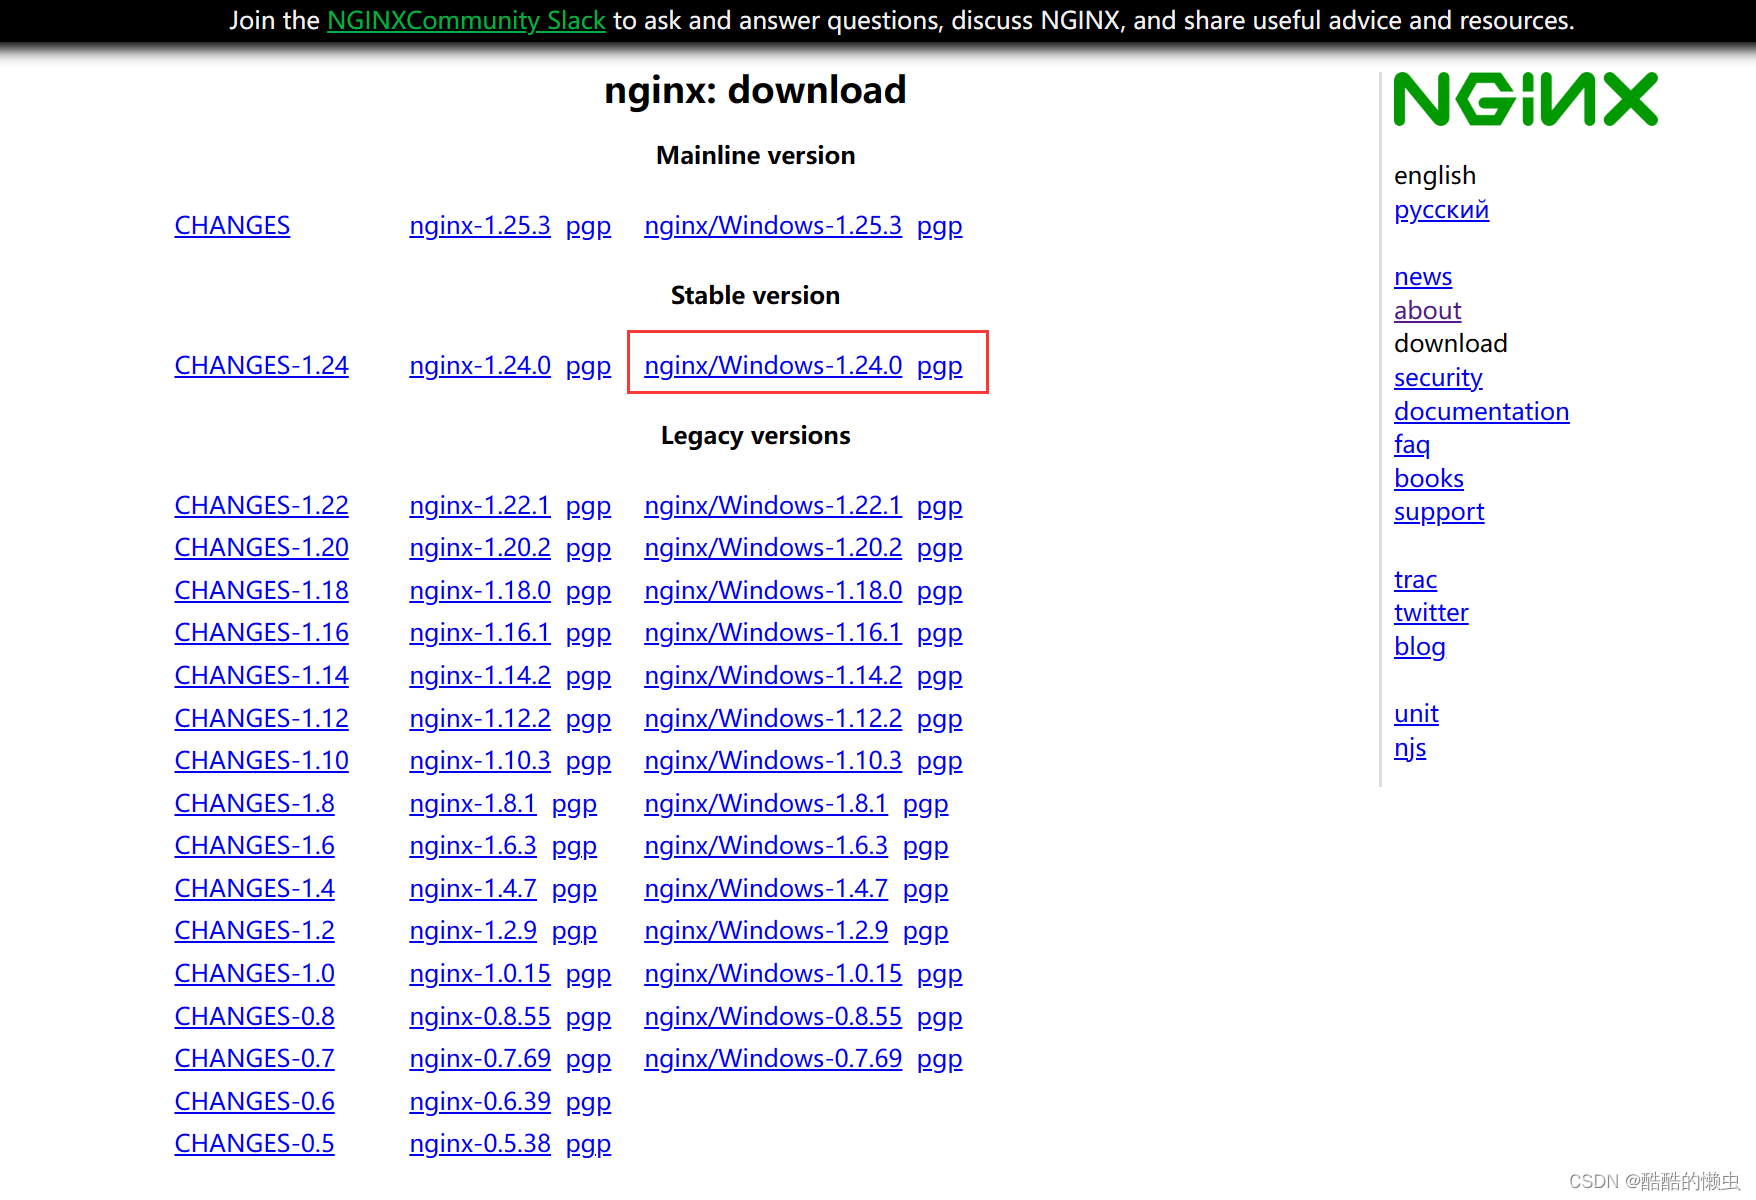Open CHANGES-0.8 link
The width and height of the screenshot is (1756, 1200).
point(255,1017)
